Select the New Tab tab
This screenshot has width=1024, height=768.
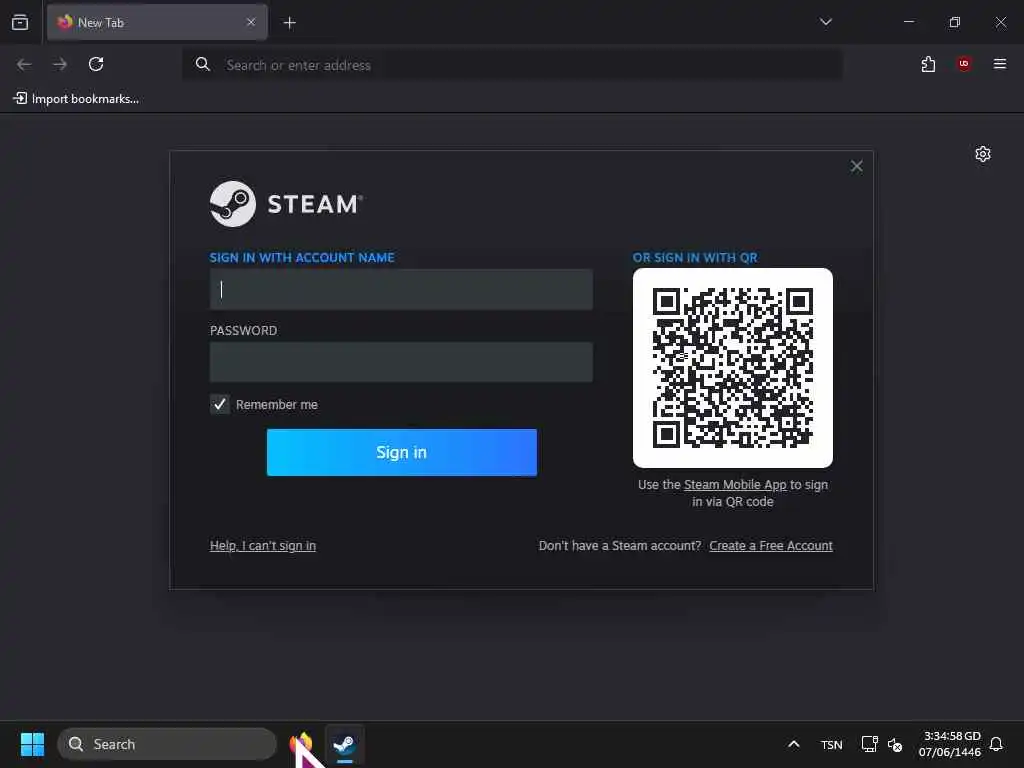157,22
